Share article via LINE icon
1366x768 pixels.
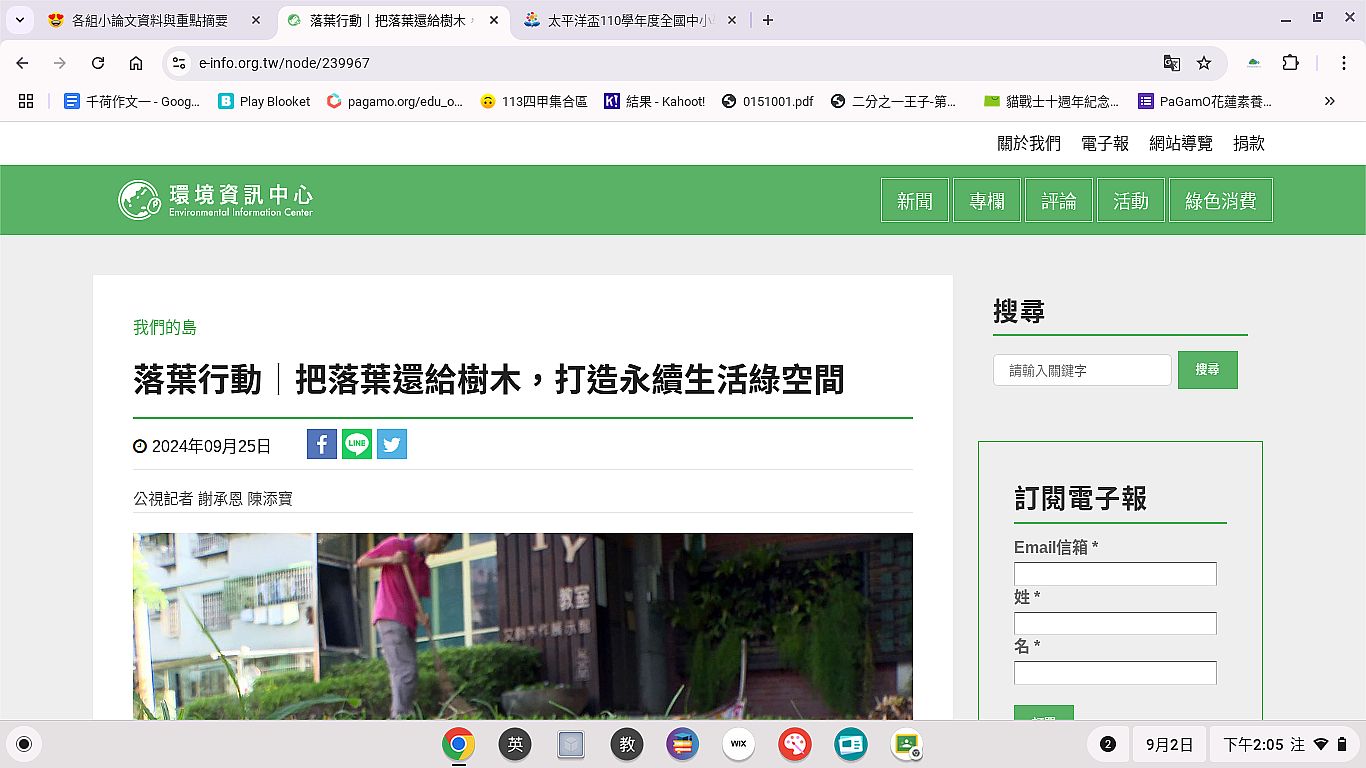pos(357,444)
